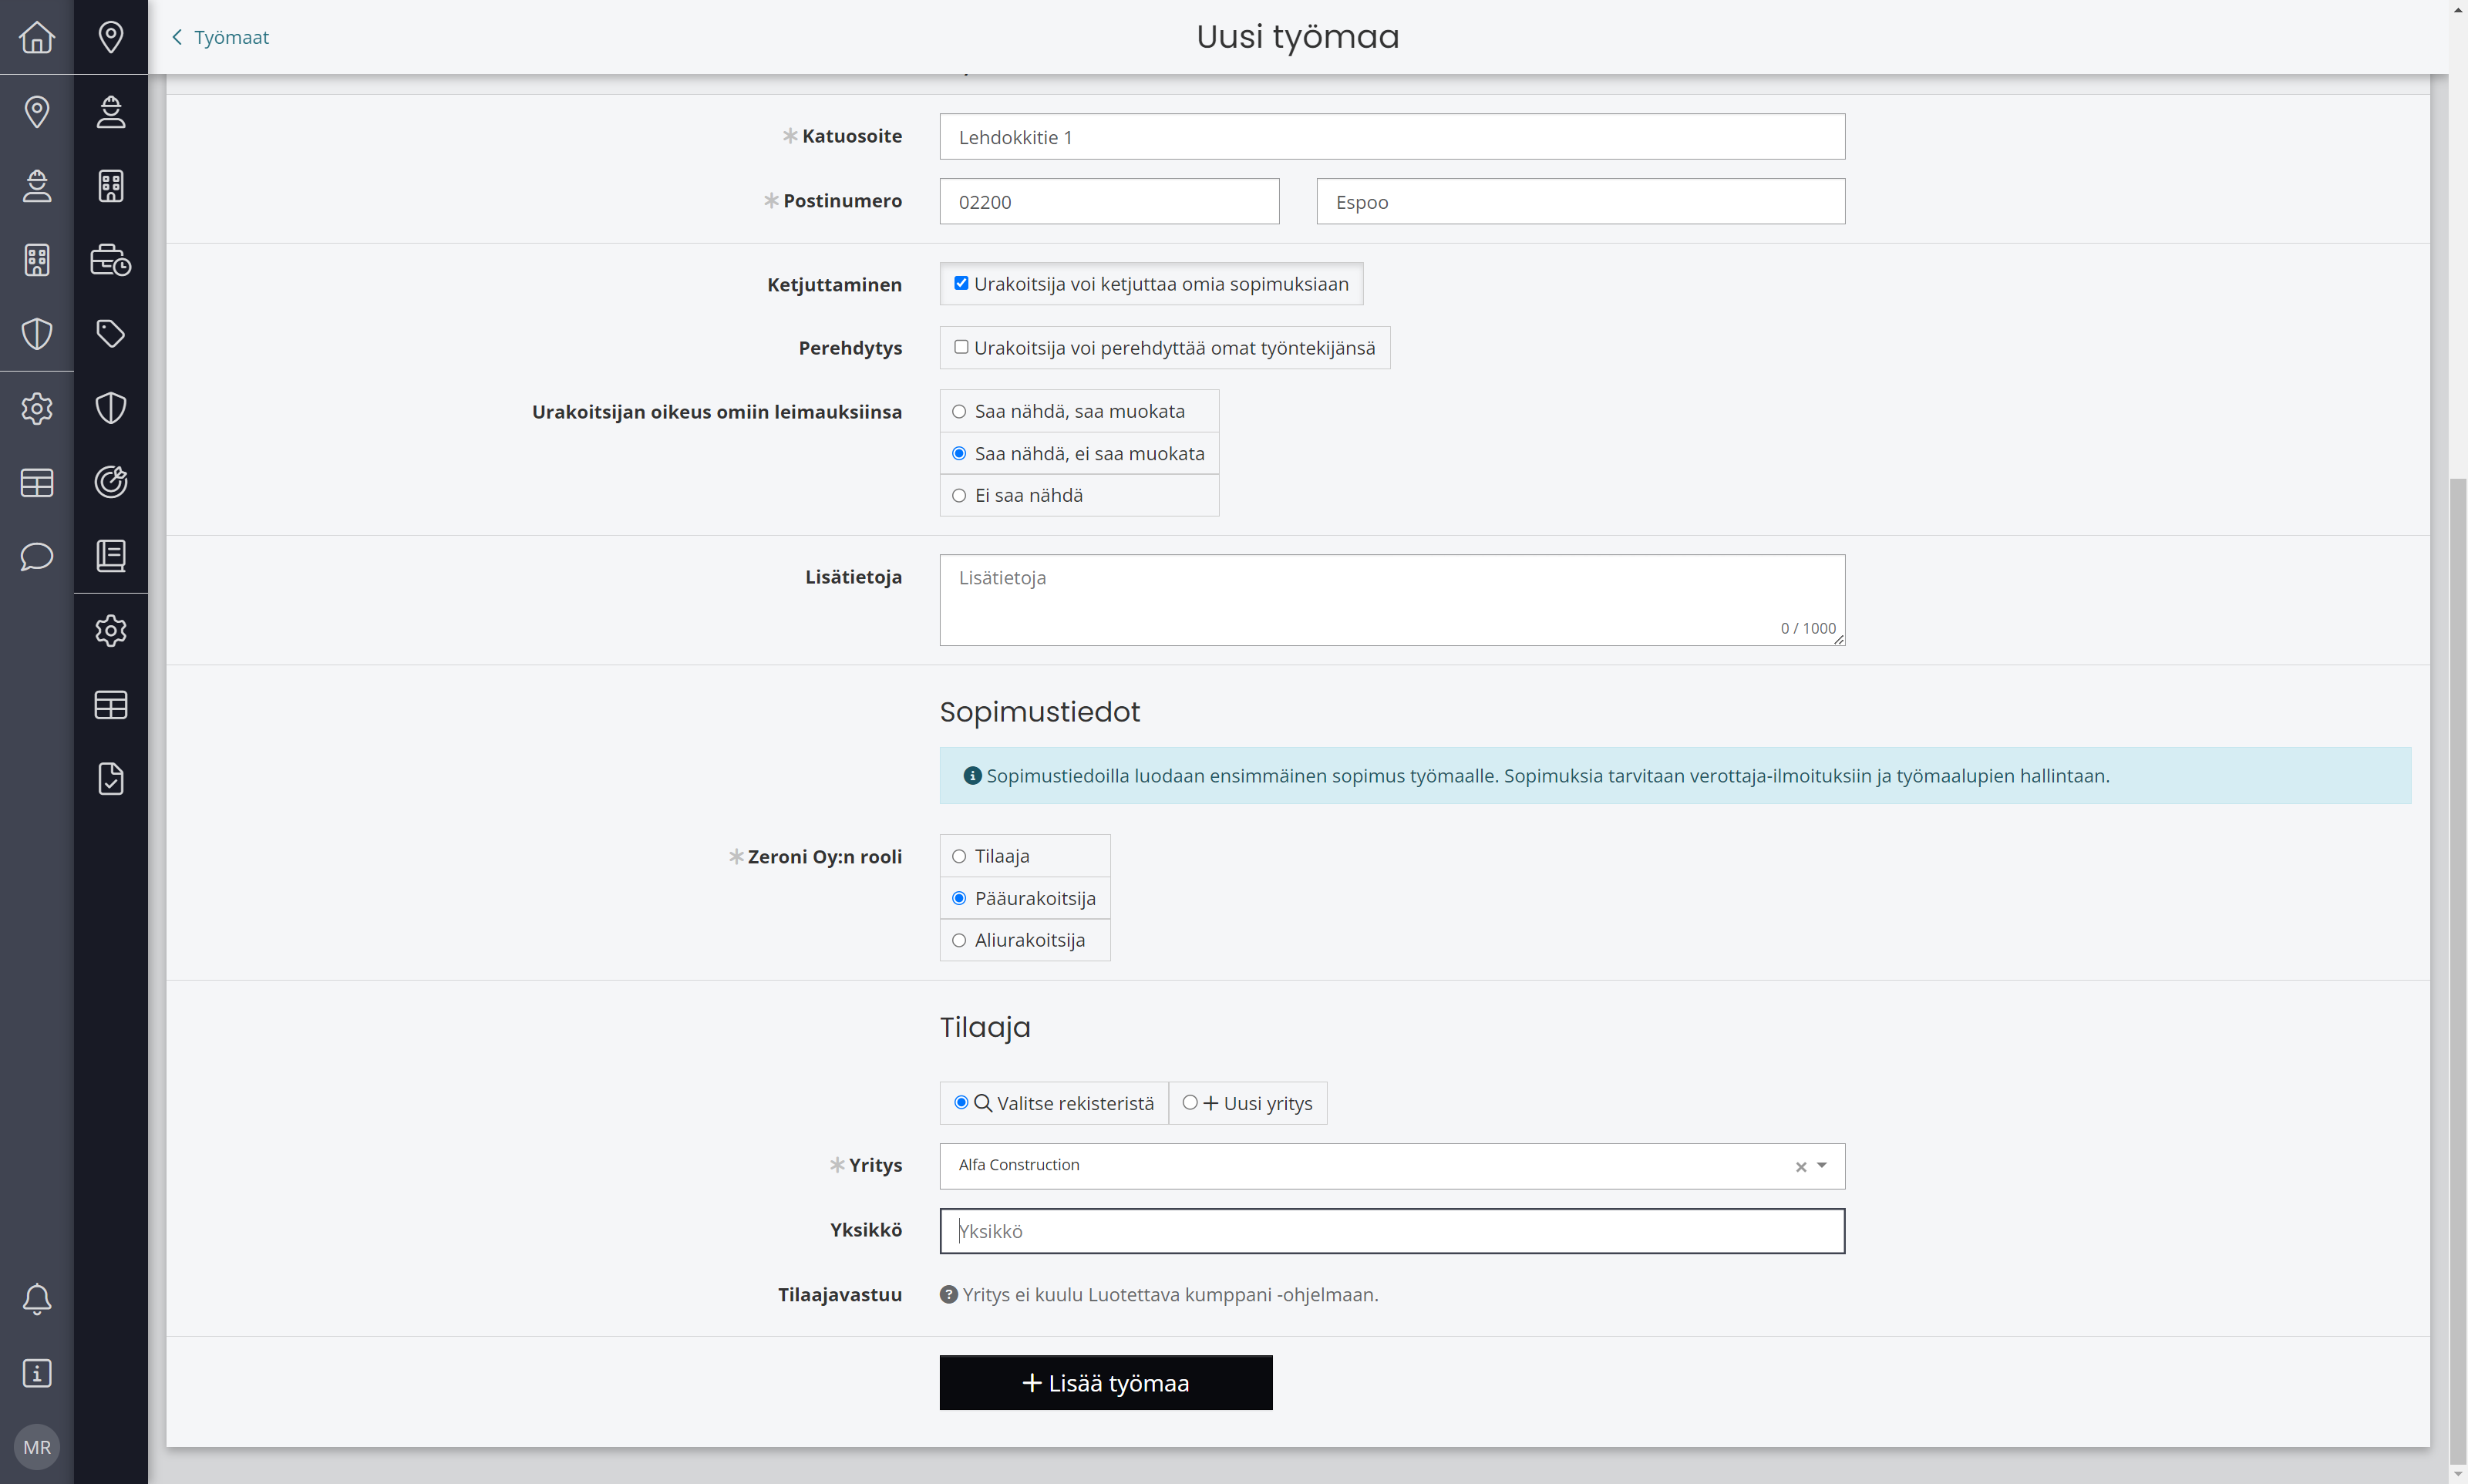
Task: Click into the Lisätietoja text area
Action: point(1392,600)
